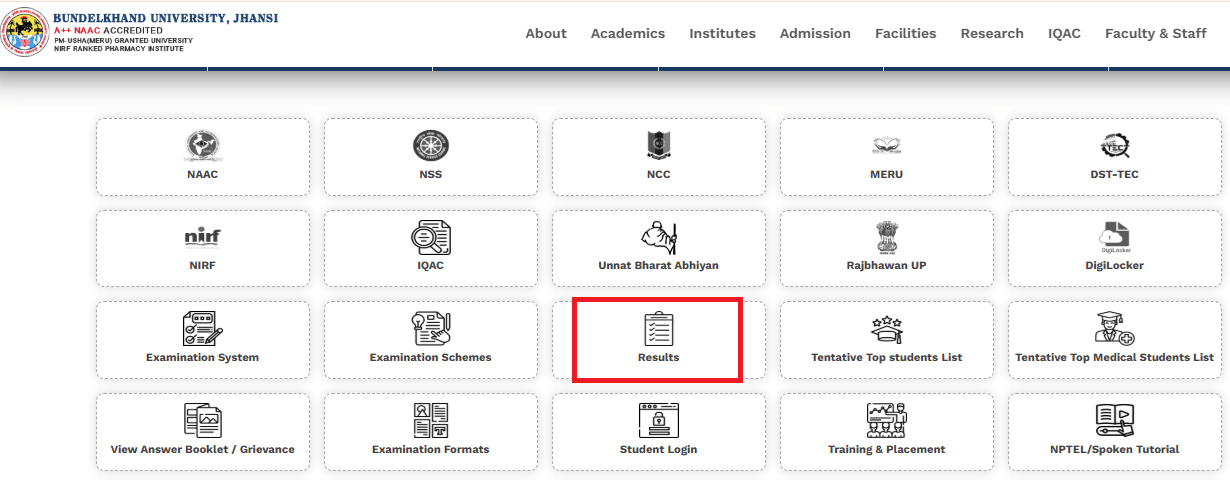The height and width of the screenshot is (480, 1230).
Task: Open the Rajbhawan UP label link
Action: [x=887, y=265]
